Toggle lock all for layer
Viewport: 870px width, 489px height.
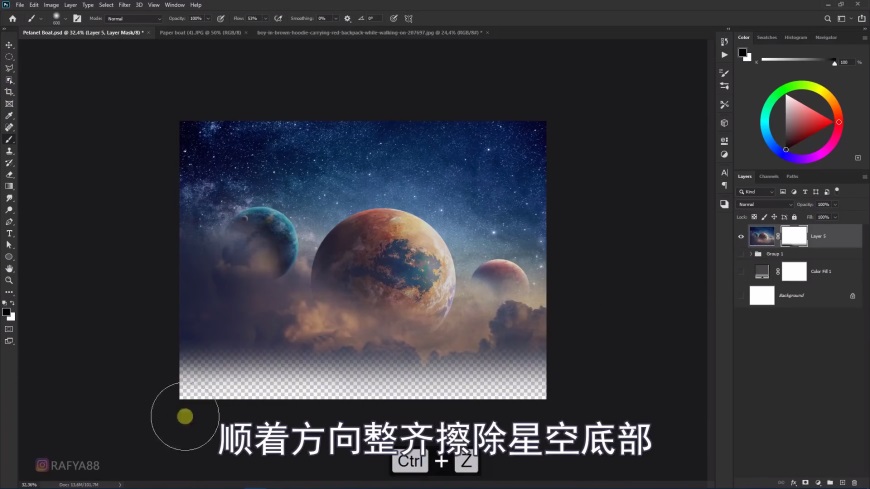[794, 217]
